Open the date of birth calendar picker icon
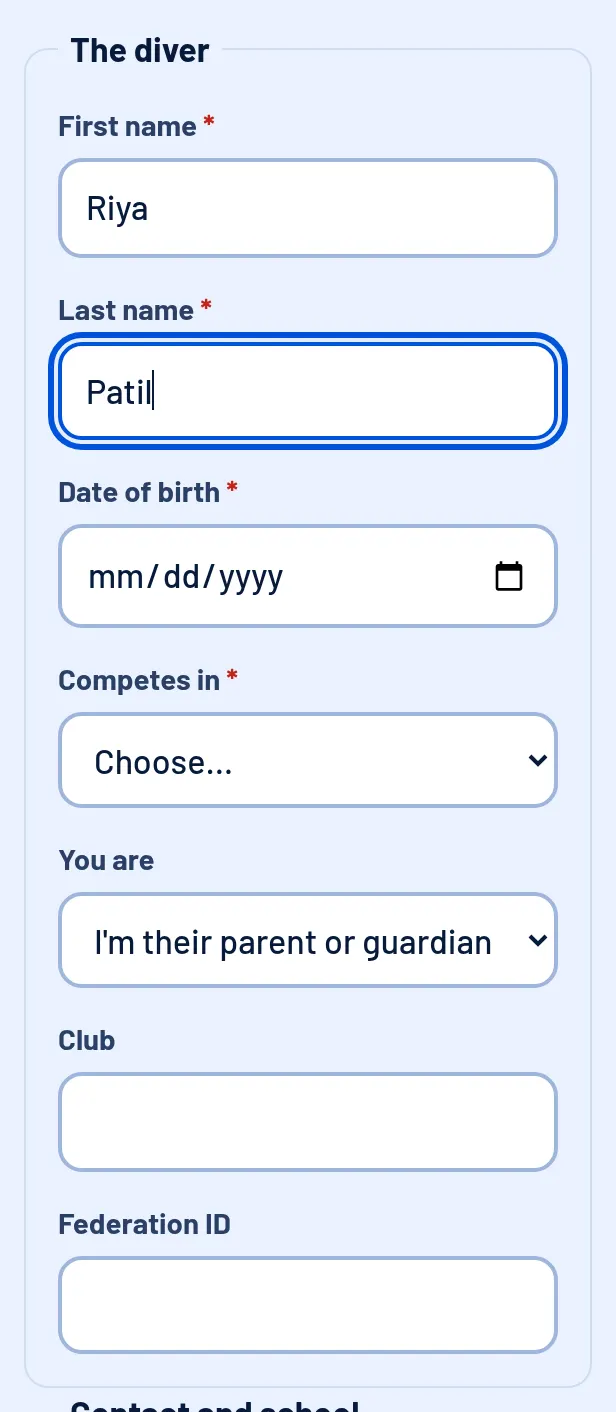Image resolution: width=616 pixels, height=1412 pixels. pos(509,576)
